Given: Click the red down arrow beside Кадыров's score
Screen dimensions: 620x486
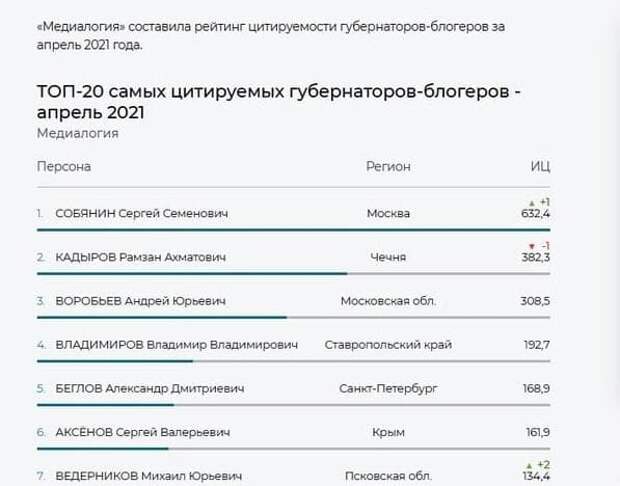Looking at the screenshot, I should 530,247.
